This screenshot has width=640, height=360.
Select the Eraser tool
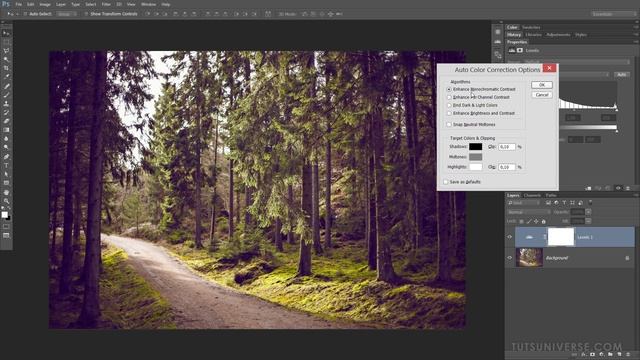tap(6, 121)
